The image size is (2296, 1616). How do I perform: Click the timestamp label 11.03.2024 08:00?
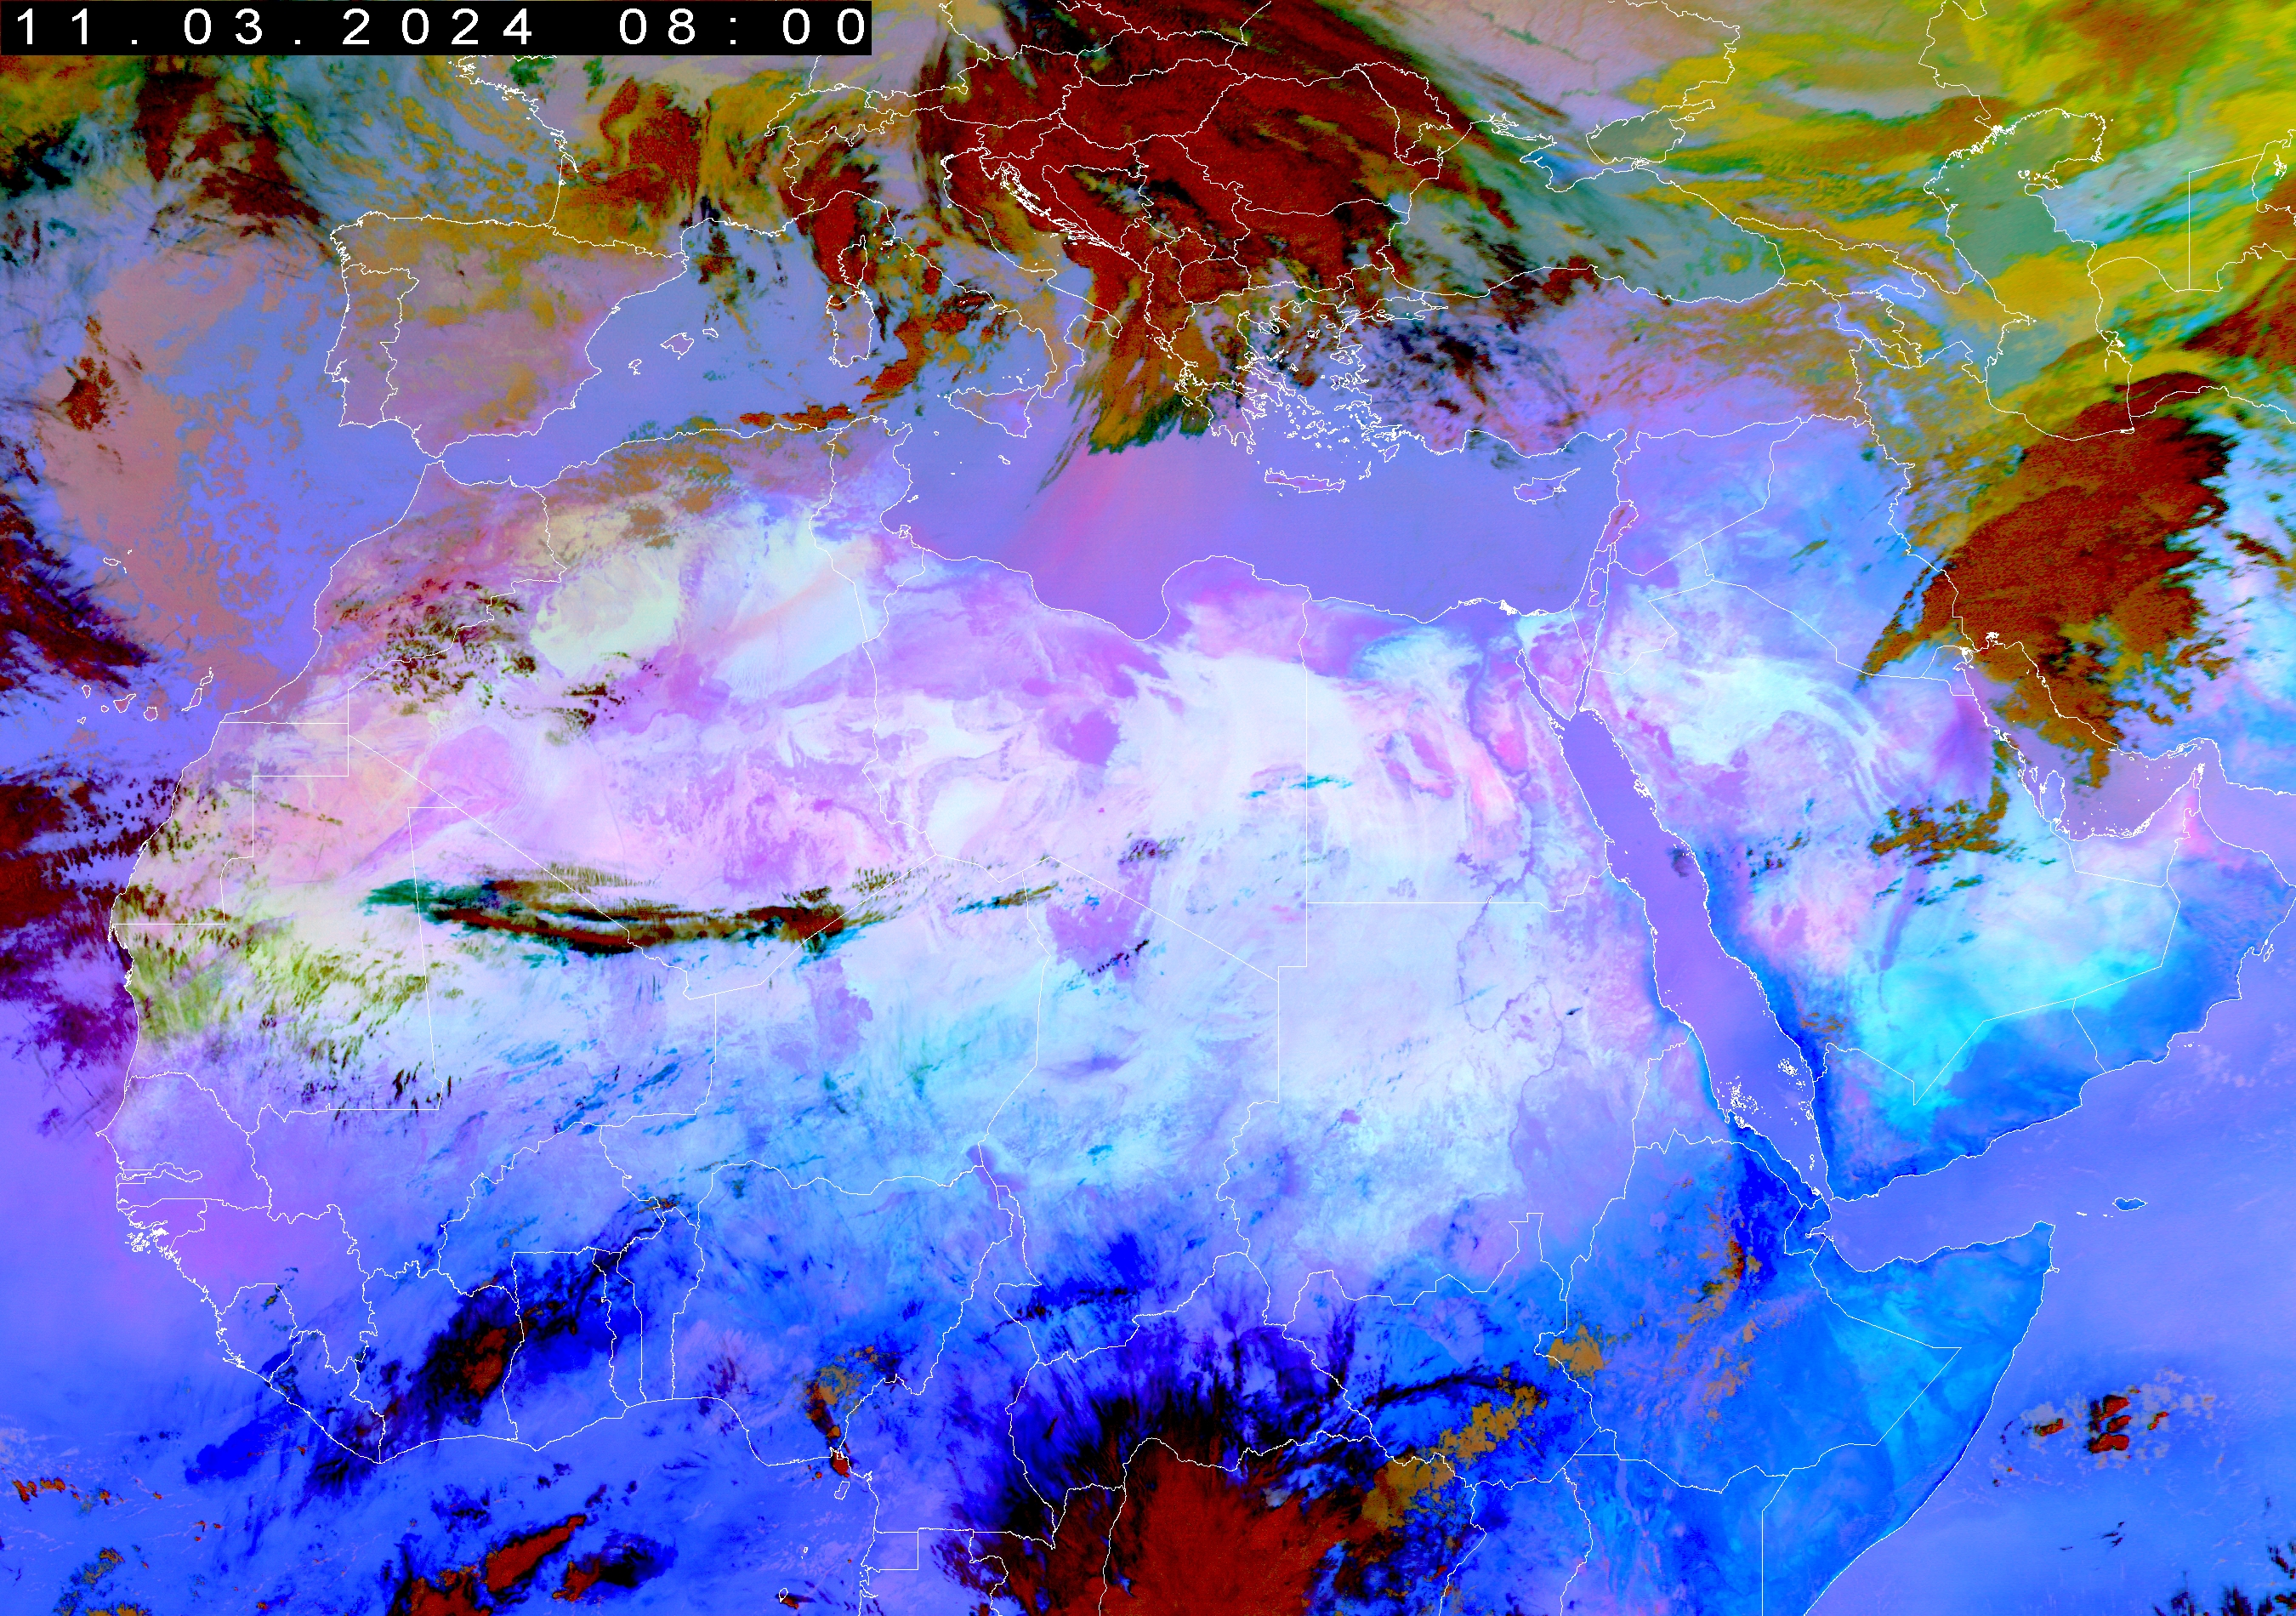point(436,27)
